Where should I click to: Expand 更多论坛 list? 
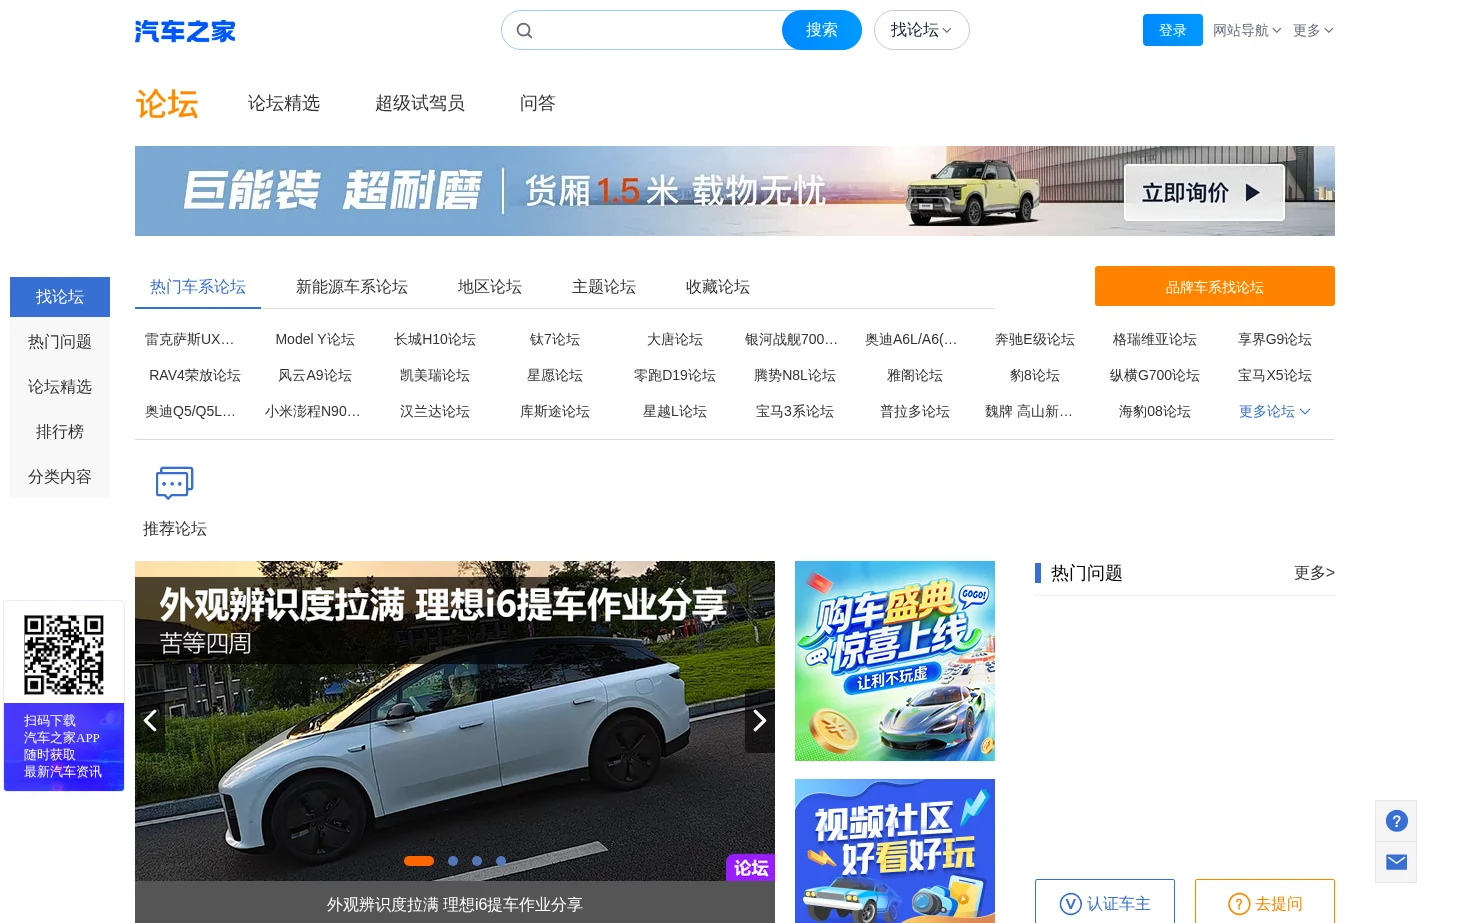click(1274, 411)
